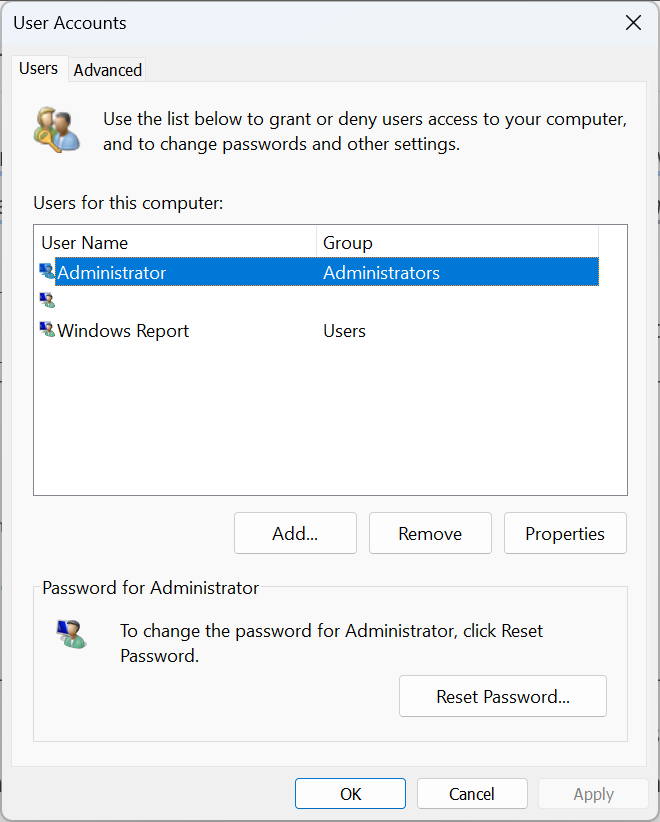
Task: Click the small user icon below Administrator
Action: pyautogui.click(x=46, y=300)
